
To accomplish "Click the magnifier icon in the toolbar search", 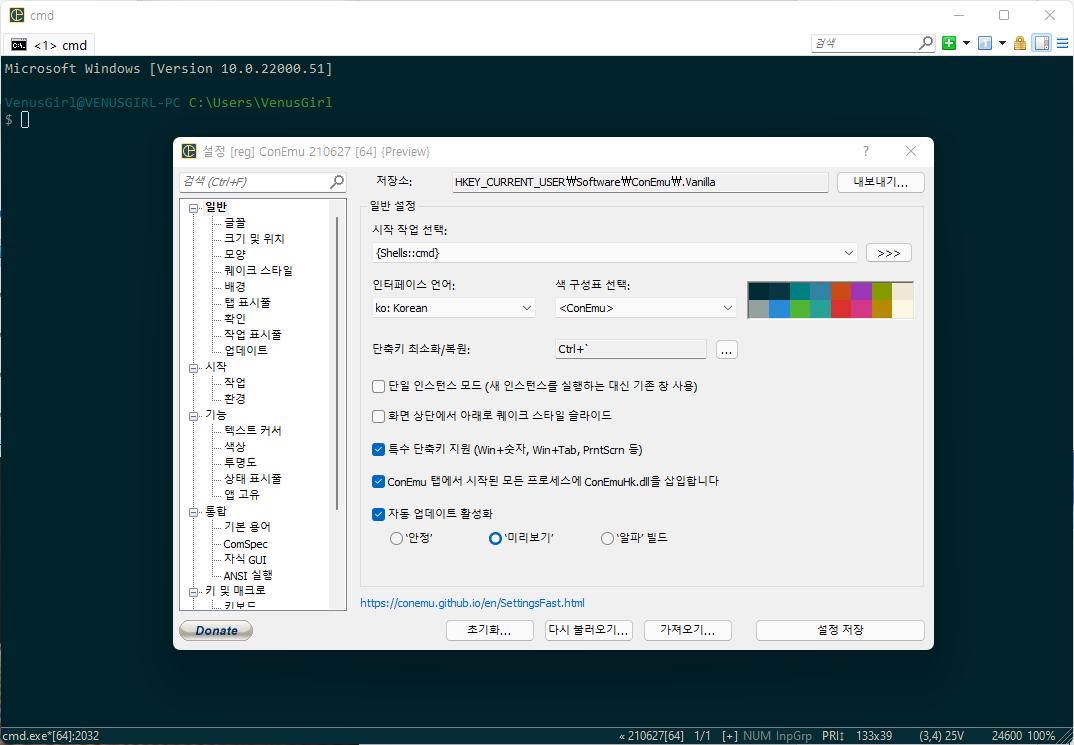I will (x=925, y=42).
